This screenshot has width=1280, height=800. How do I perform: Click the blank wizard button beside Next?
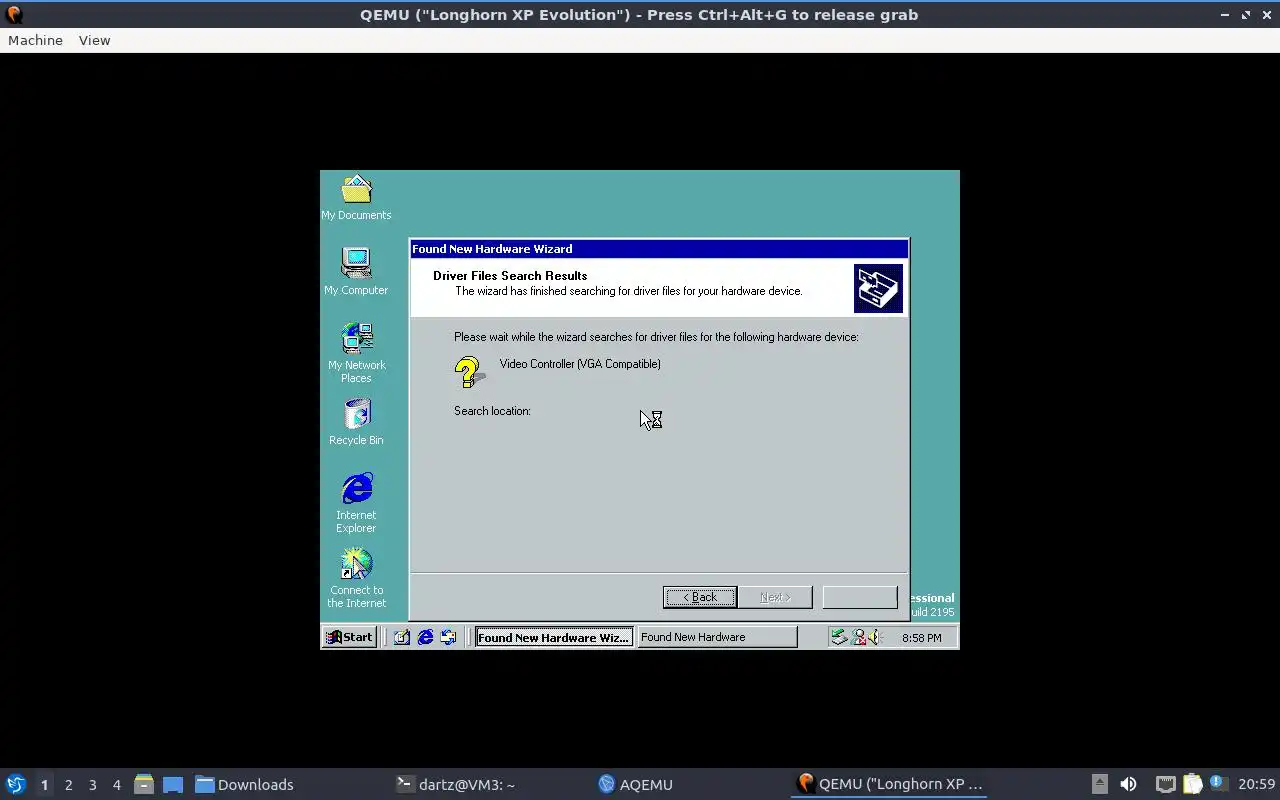click(x=860, y=597)
